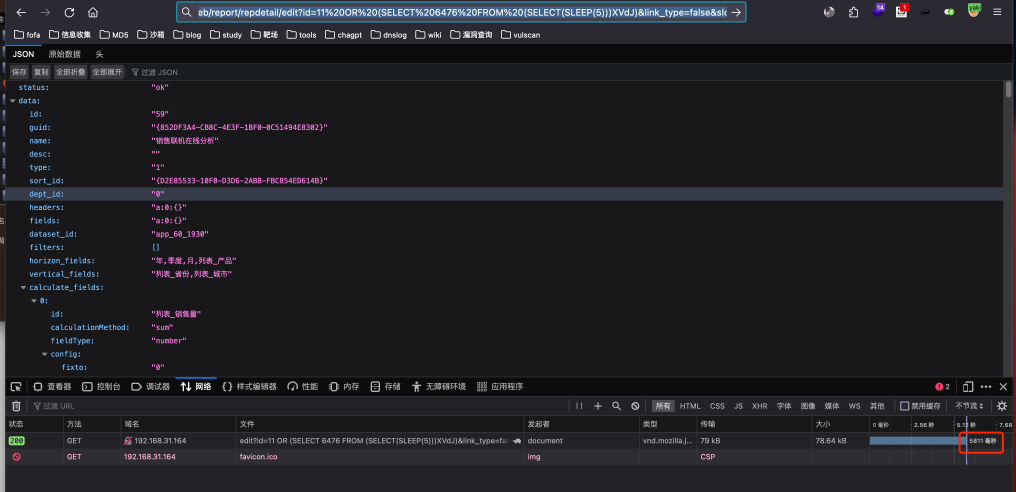Open the vulscan bookmark folder

point(520,35)
